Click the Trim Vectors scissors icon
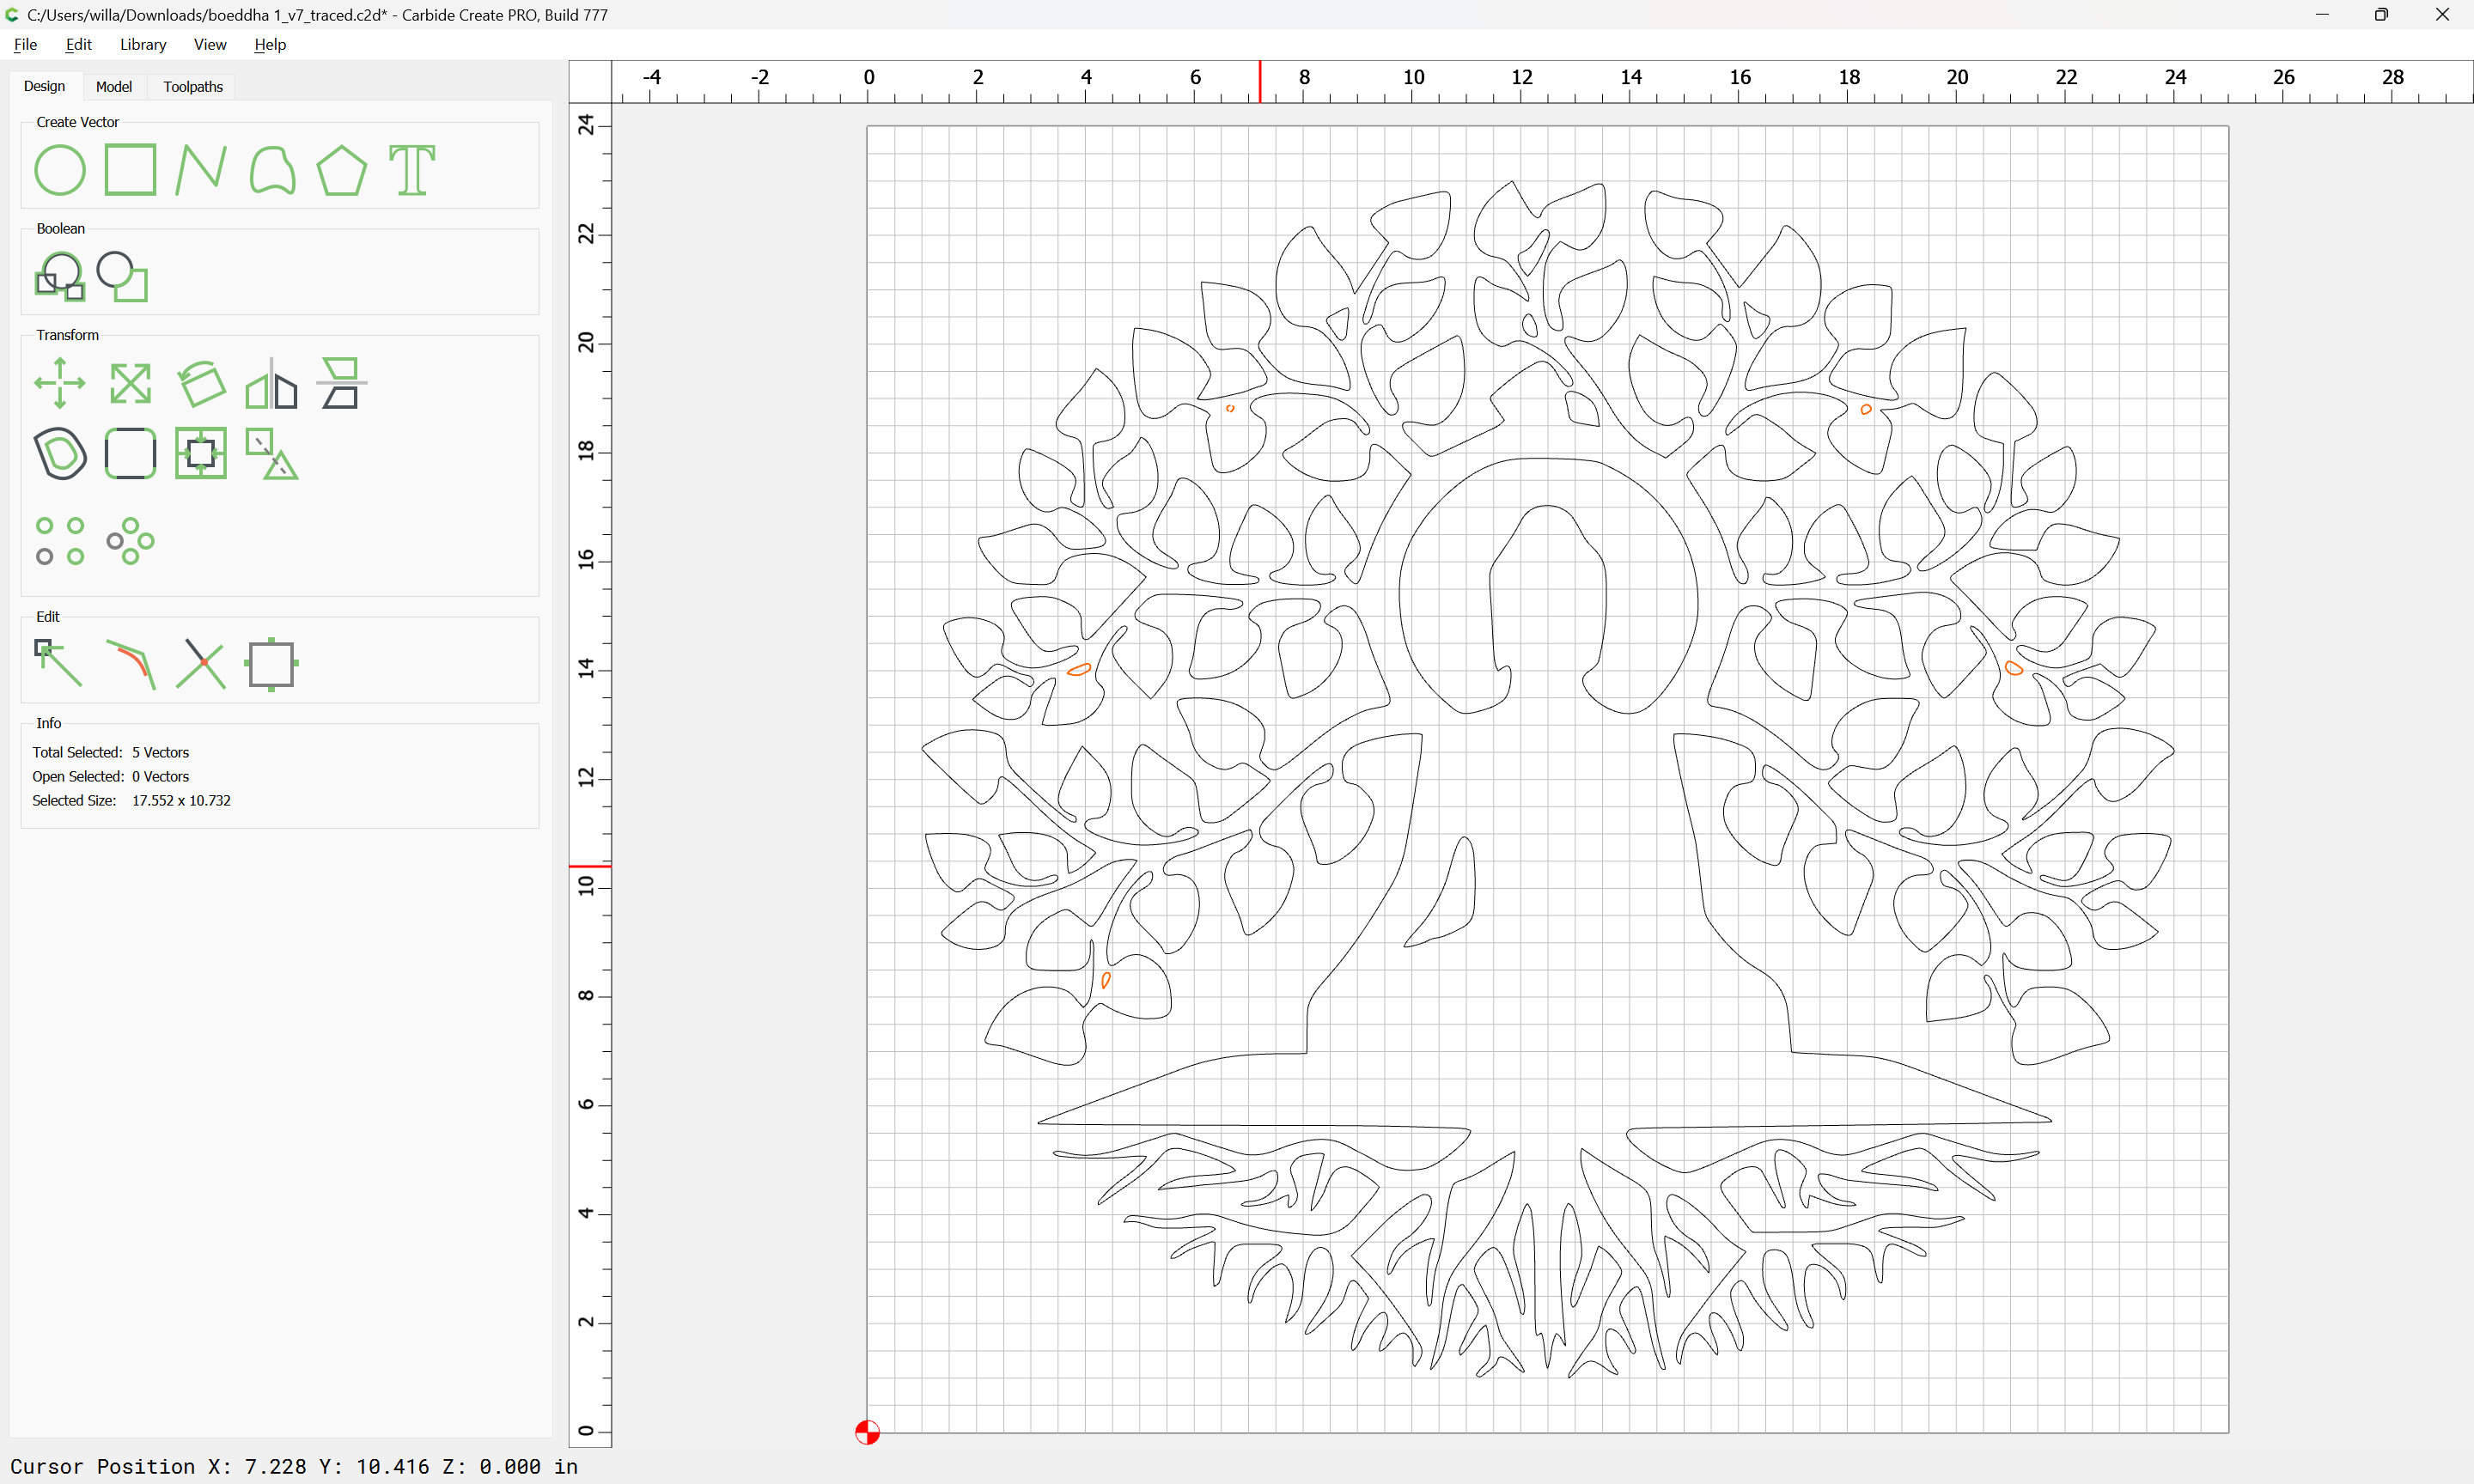Viewport: 2474px width, 1484px height. tap(201, 664)
